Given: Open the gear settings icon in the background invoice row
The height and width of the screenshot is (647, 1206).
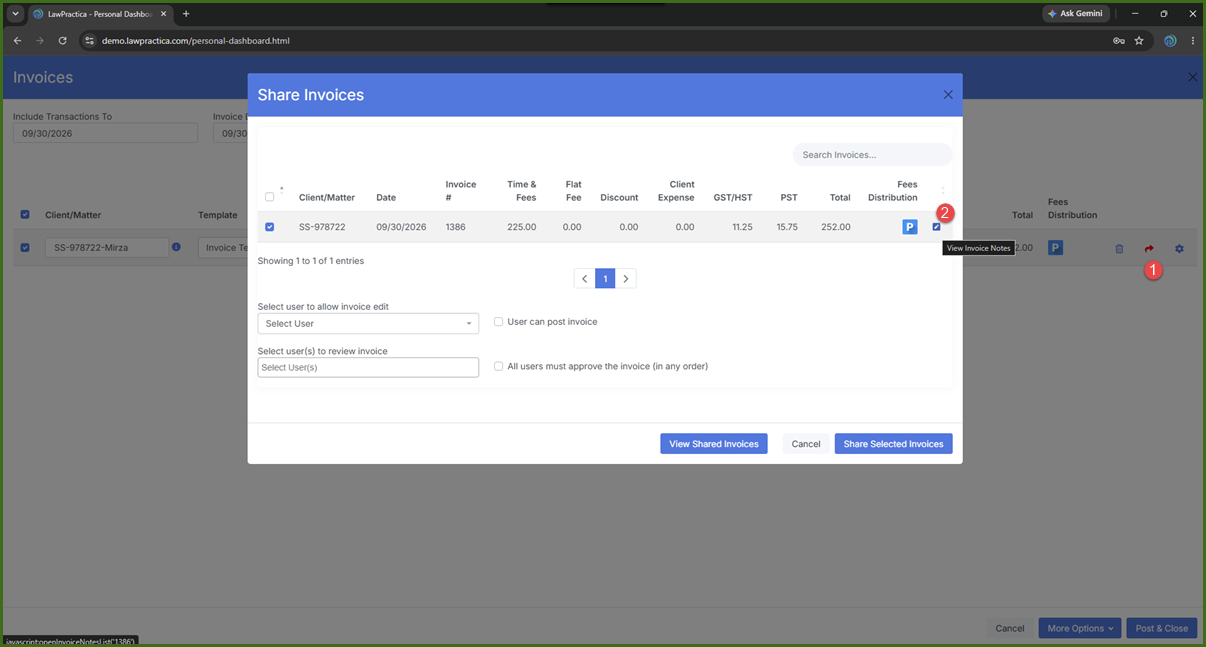Looking at the screenshot, I should (1179, 249).
